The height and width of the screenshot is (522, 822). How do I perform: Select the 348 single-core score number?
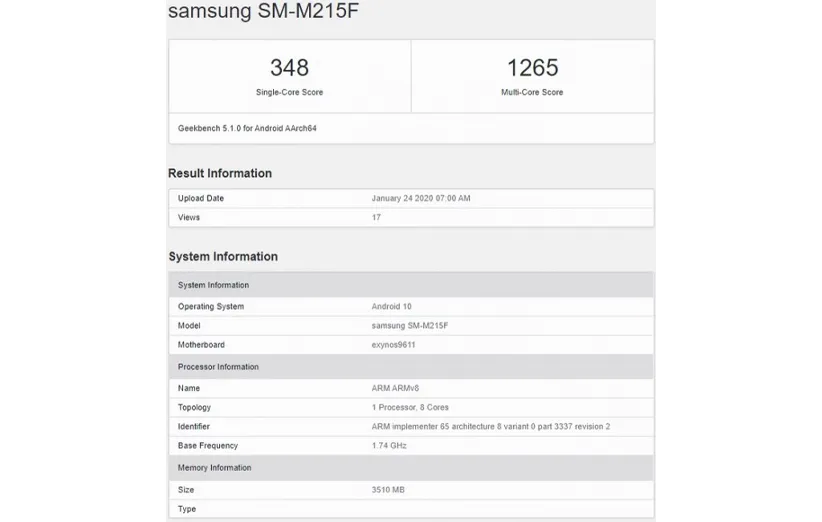[x=289, y=67]
